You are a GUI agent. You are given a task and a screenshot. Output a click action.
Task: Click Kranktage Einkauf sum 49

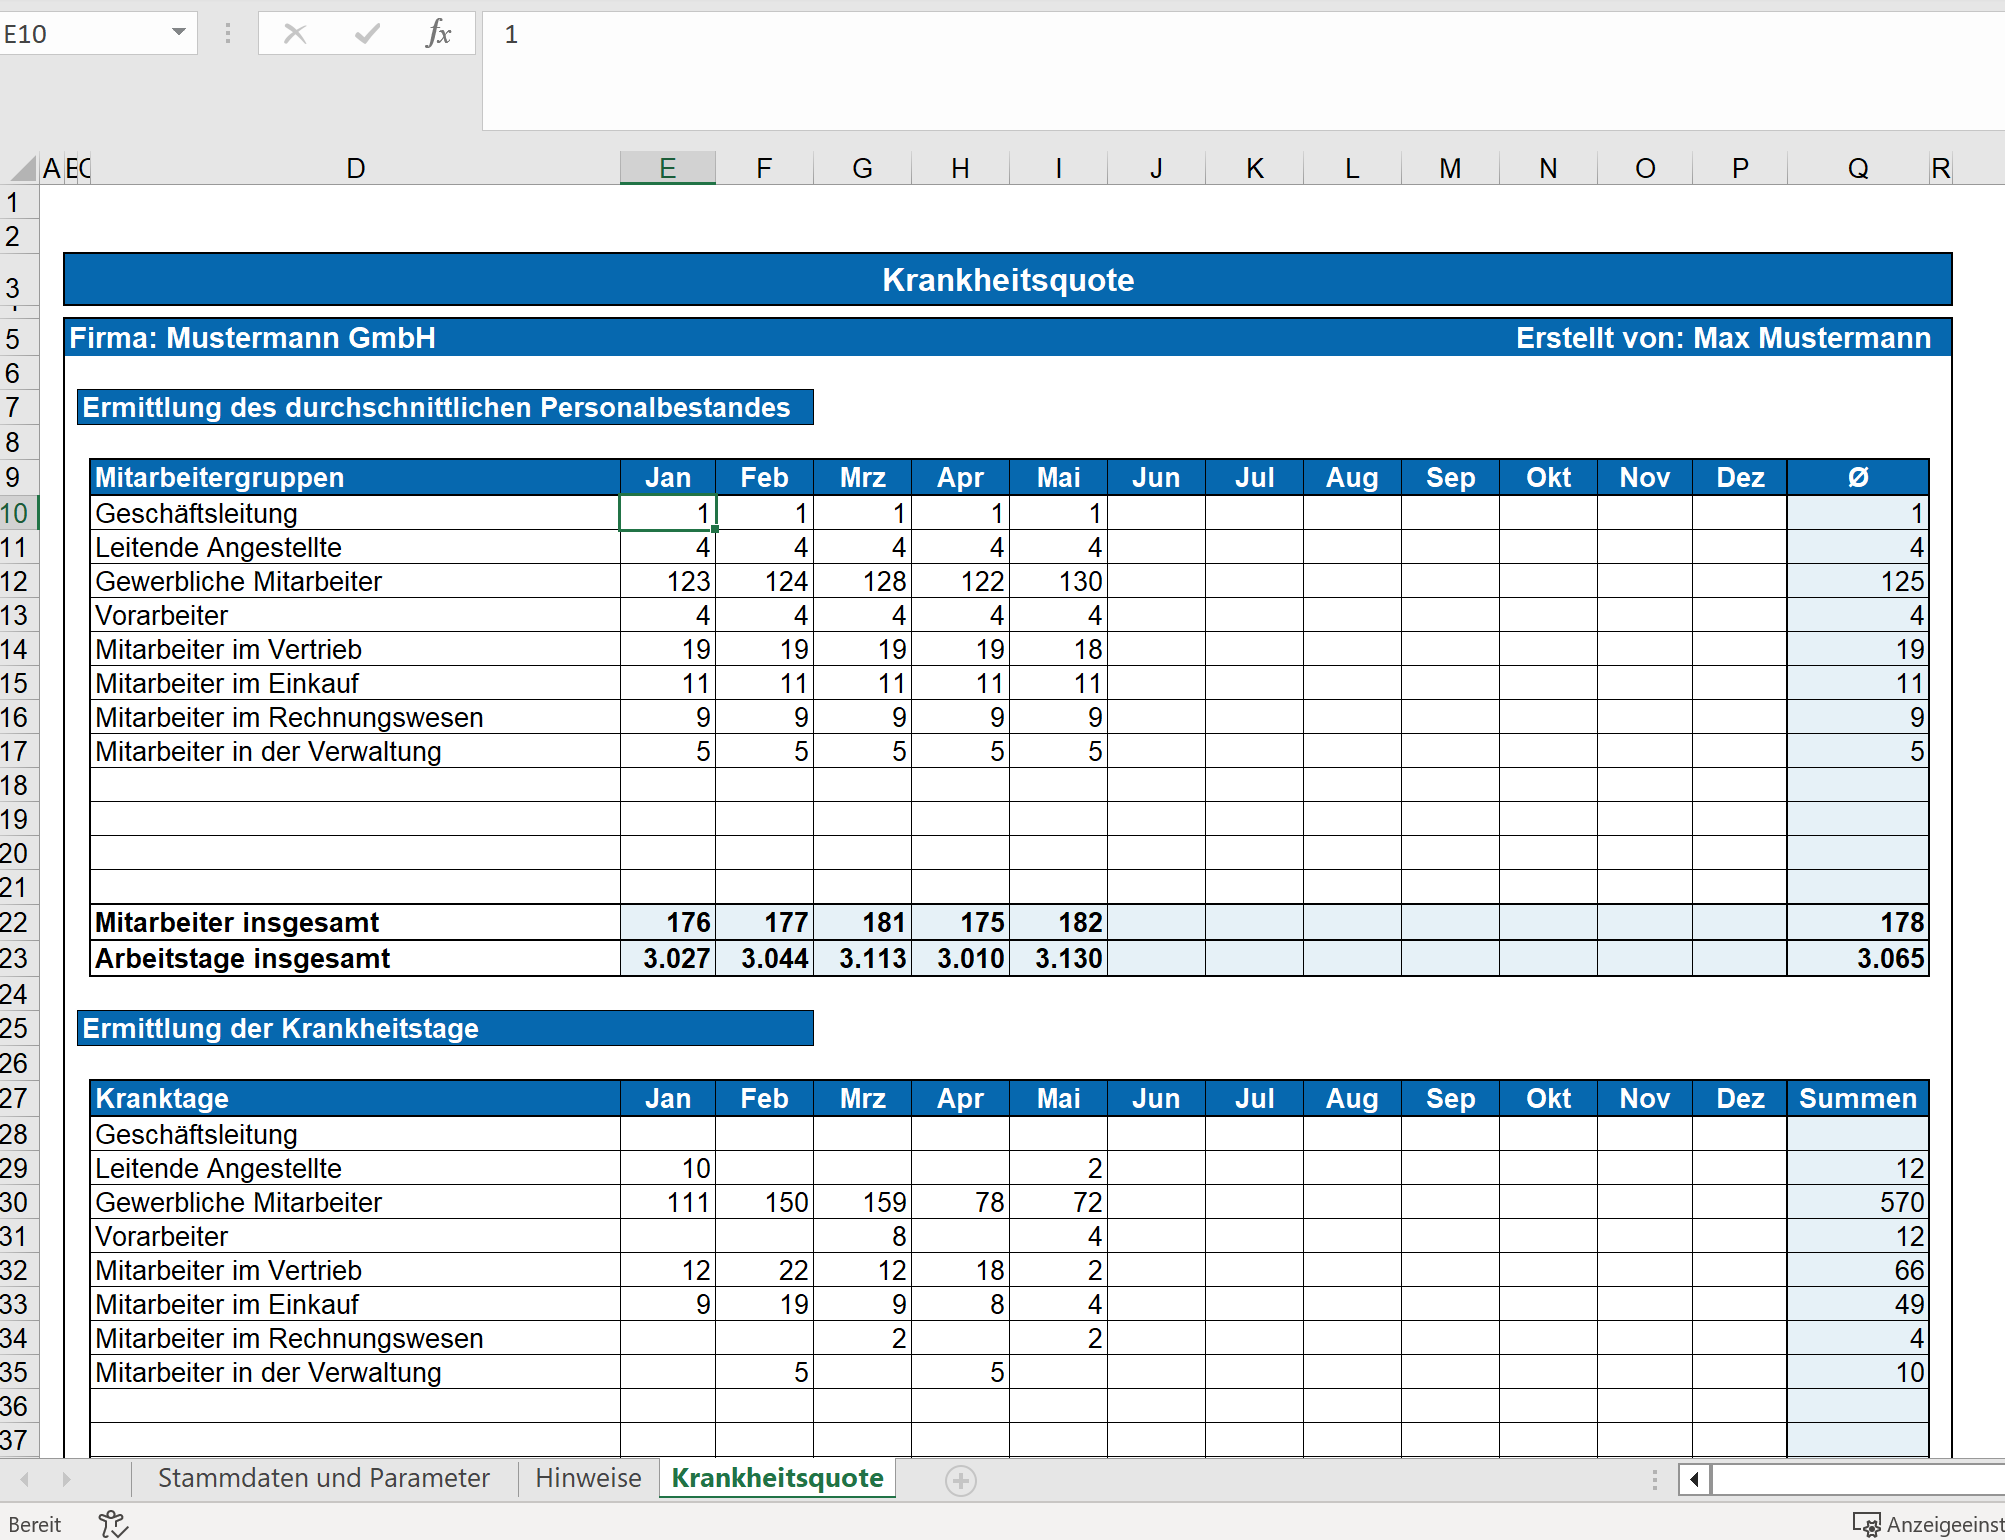coord(1858,1304)
